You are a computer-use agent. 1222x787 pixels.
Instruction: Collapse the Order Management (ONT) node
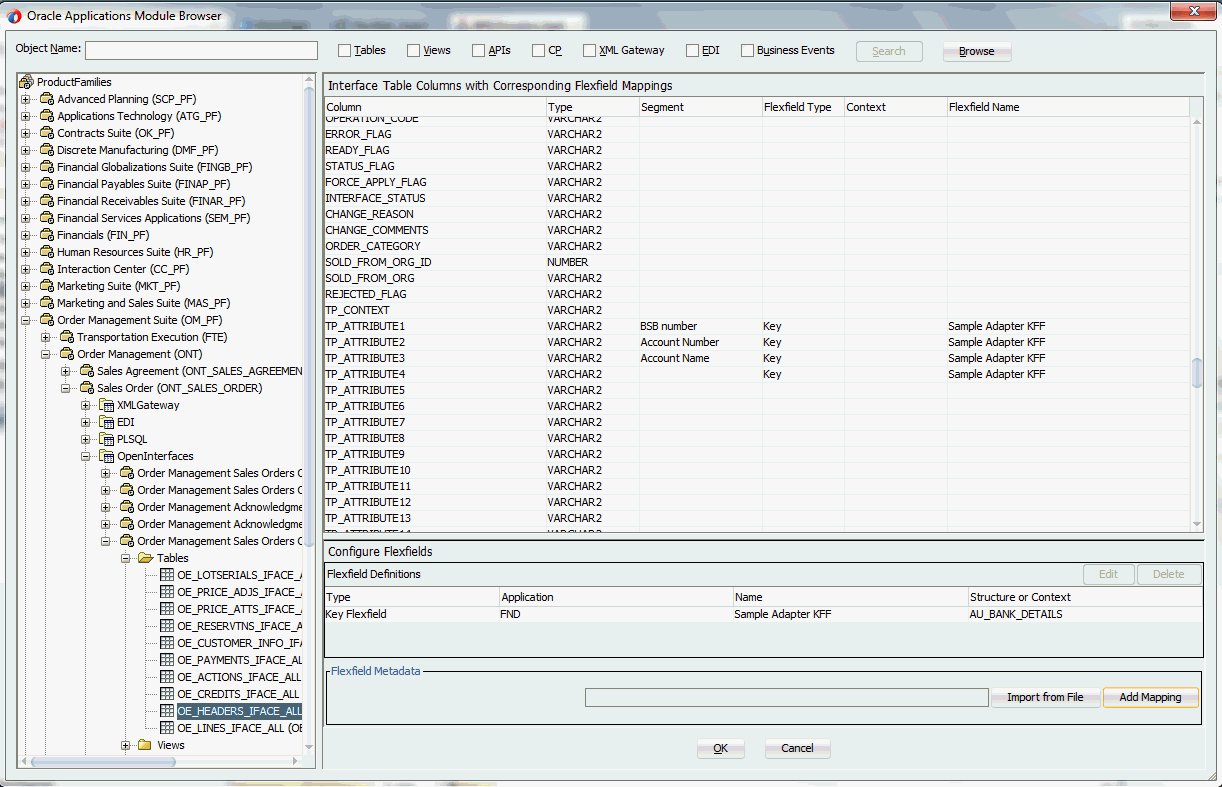click(46, 354)
